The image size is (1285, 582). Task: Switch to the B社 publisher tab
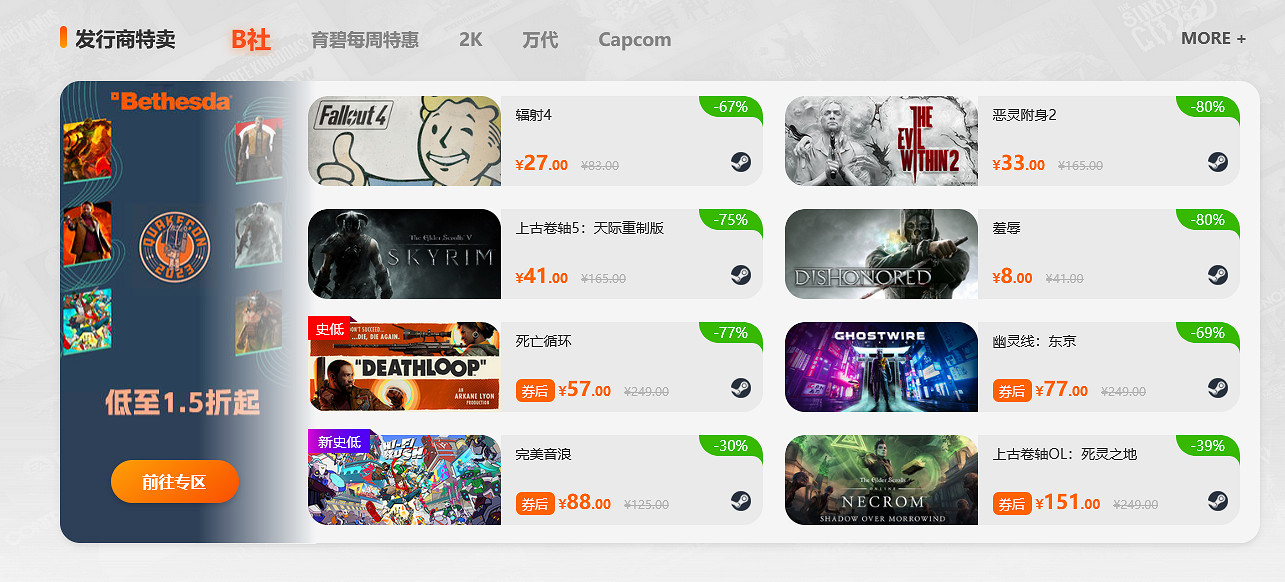[251, 39]
